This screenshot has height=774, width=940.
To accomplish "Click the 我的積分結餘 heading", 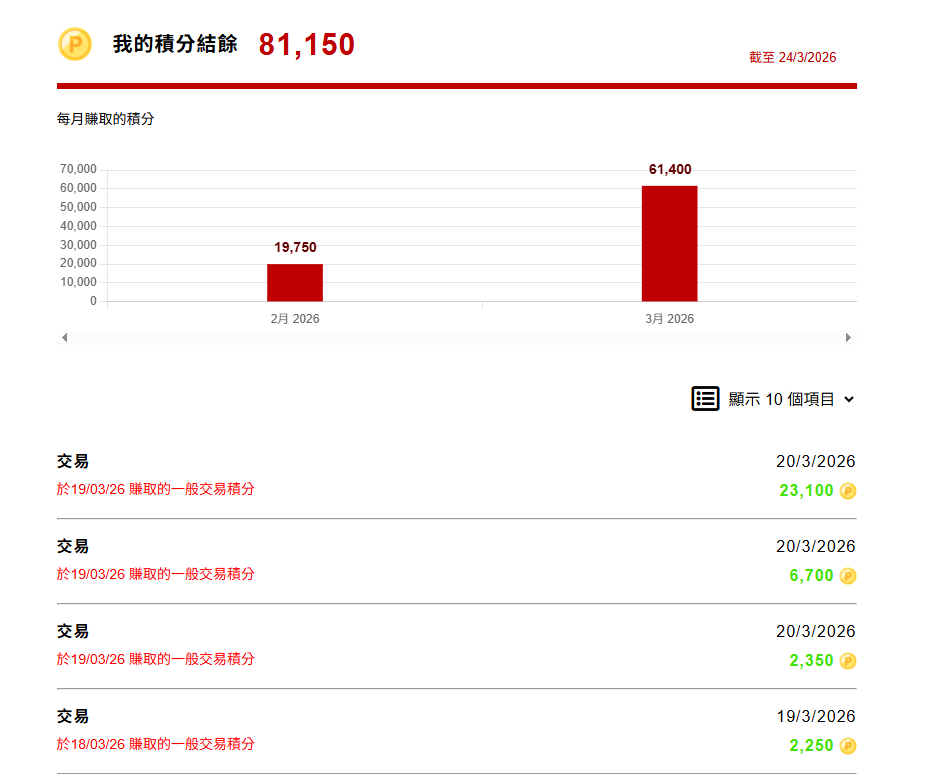I will [x=175, y=44].
